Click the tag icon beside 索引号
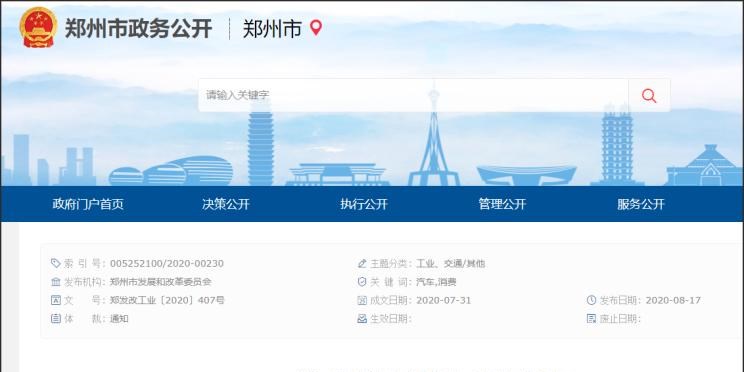 tap(56, 263)
